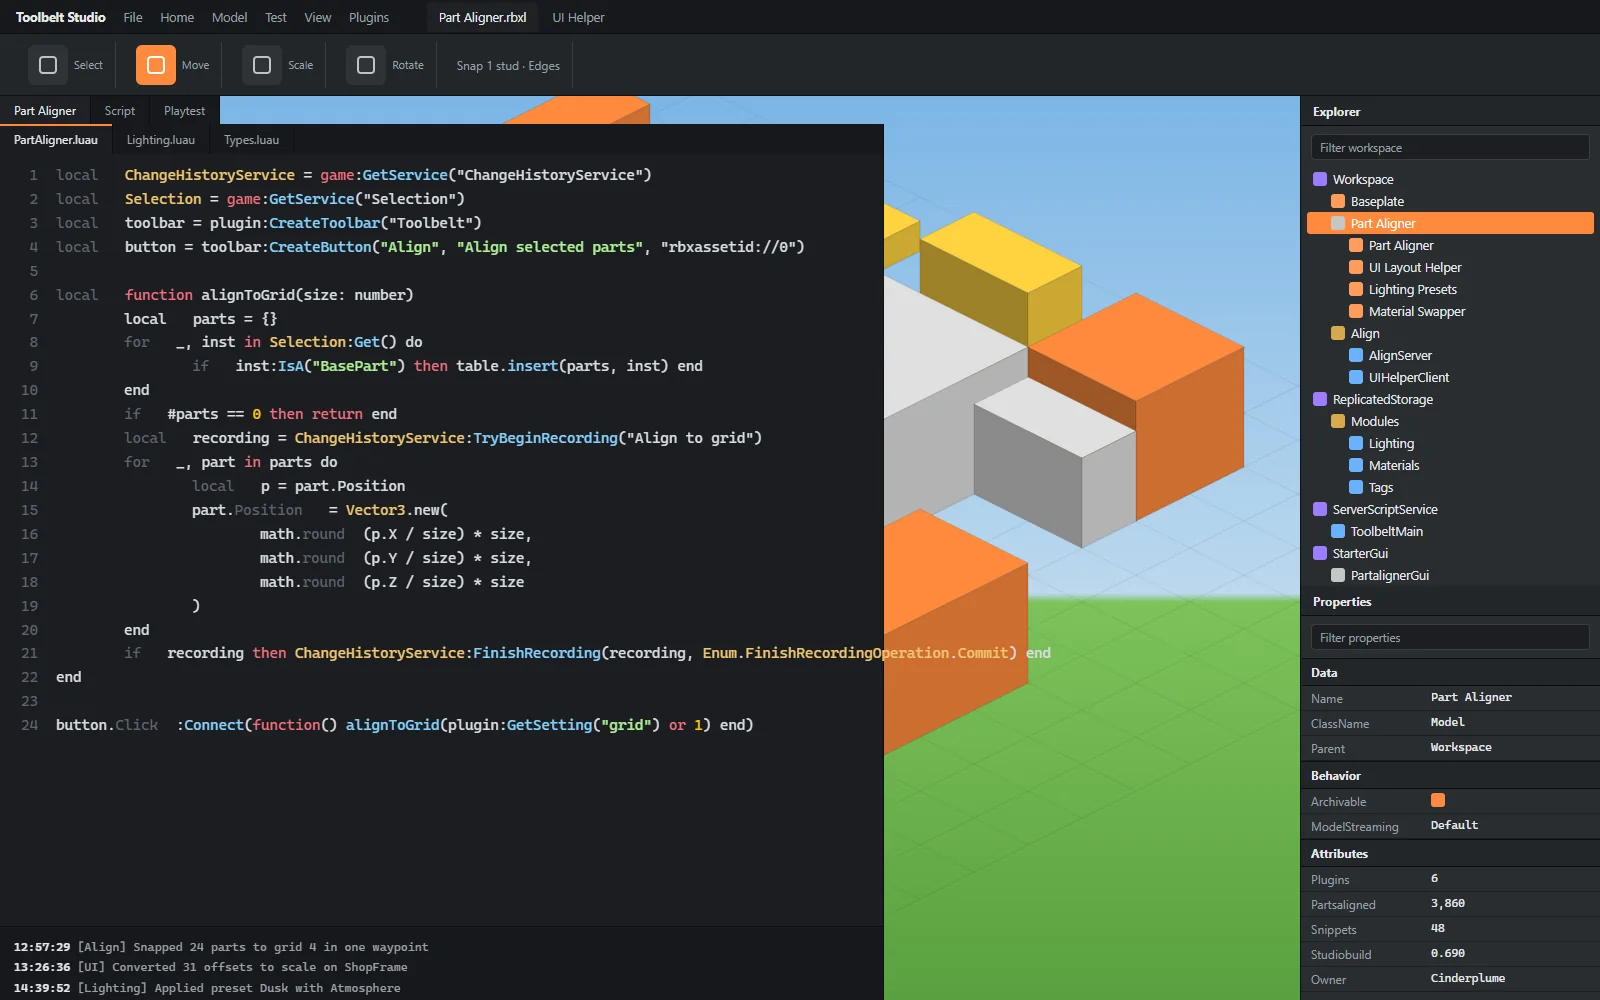Click the Modules folder icon

(x=1338, y=421)
